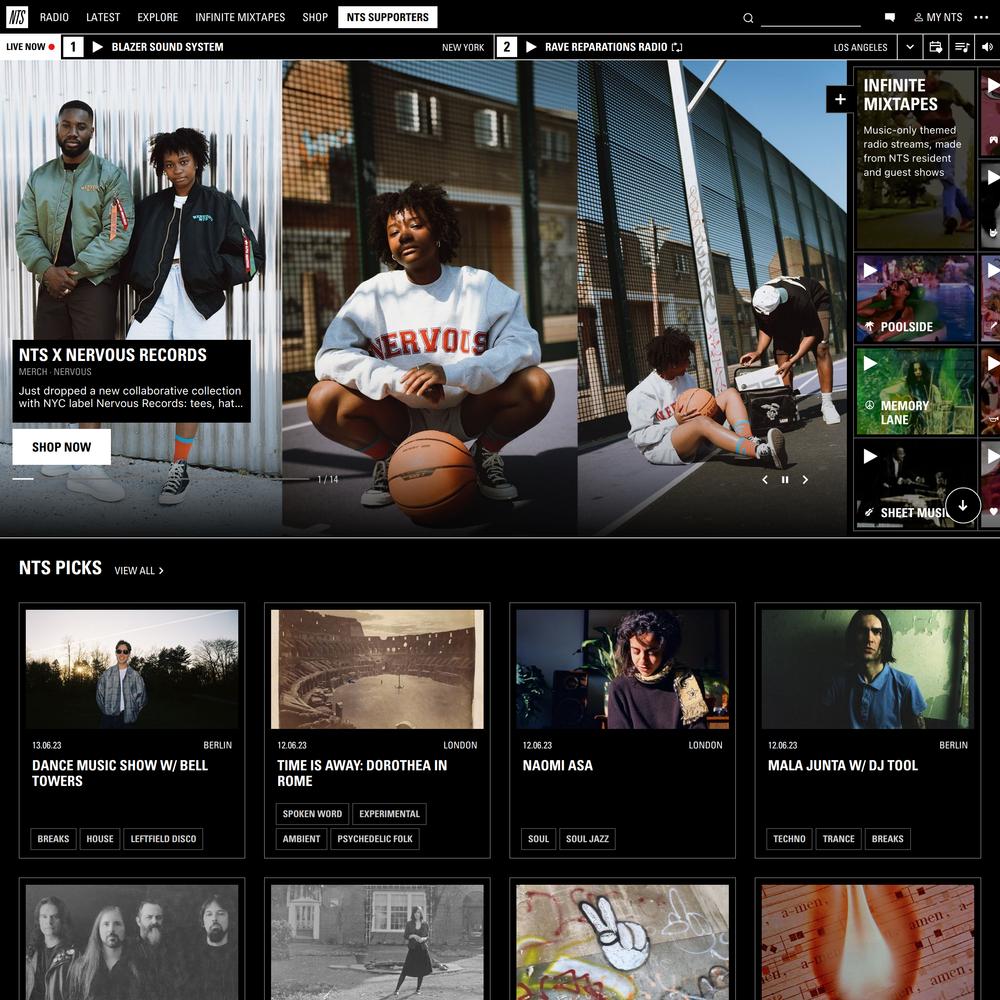This screenshot has height=1000, width=1000.
Task: Click the channel 2 number badge
Action: [506, 47]
